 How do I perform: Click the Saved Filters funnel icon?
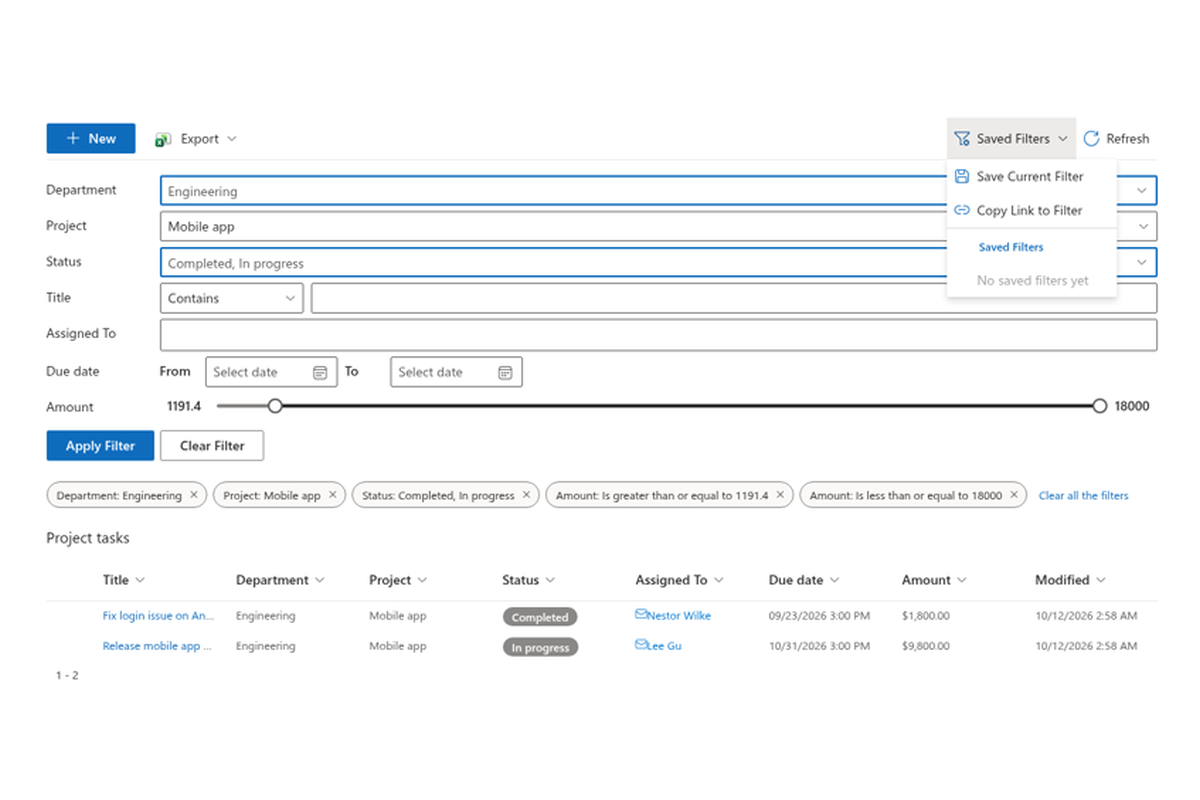coord(962,139)
